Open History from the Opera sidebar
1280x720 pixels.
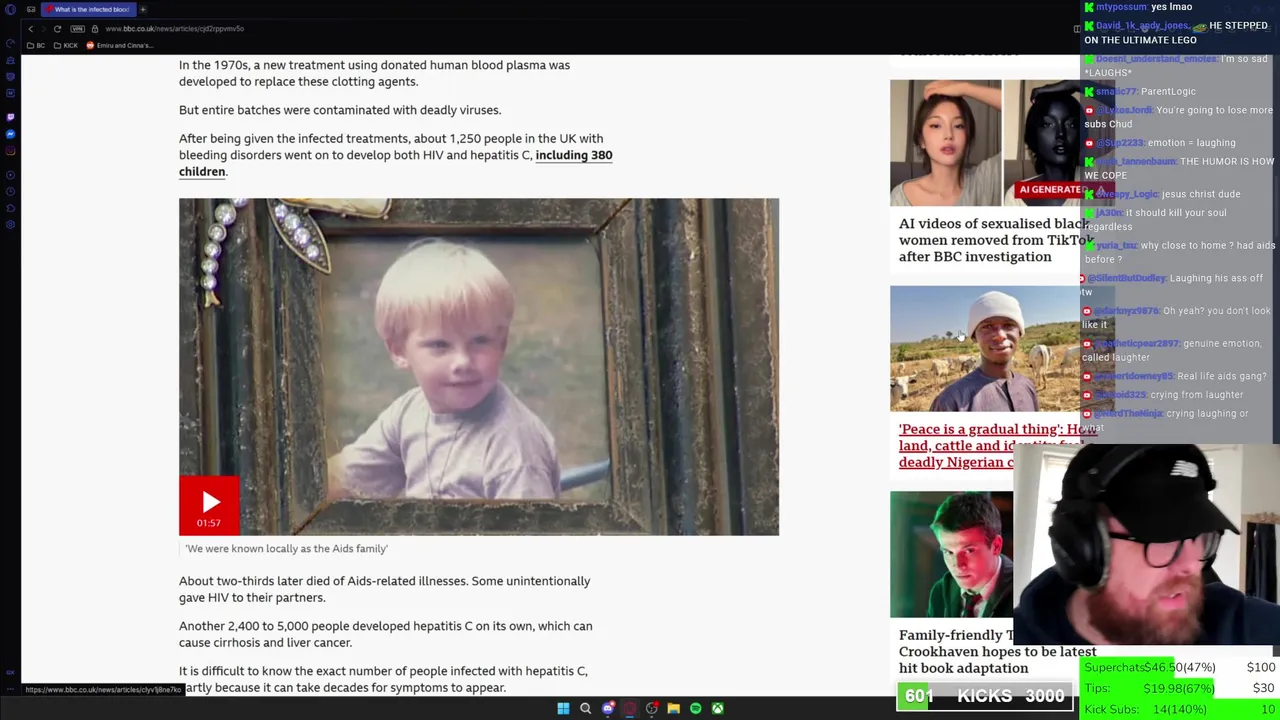[10, 192]
